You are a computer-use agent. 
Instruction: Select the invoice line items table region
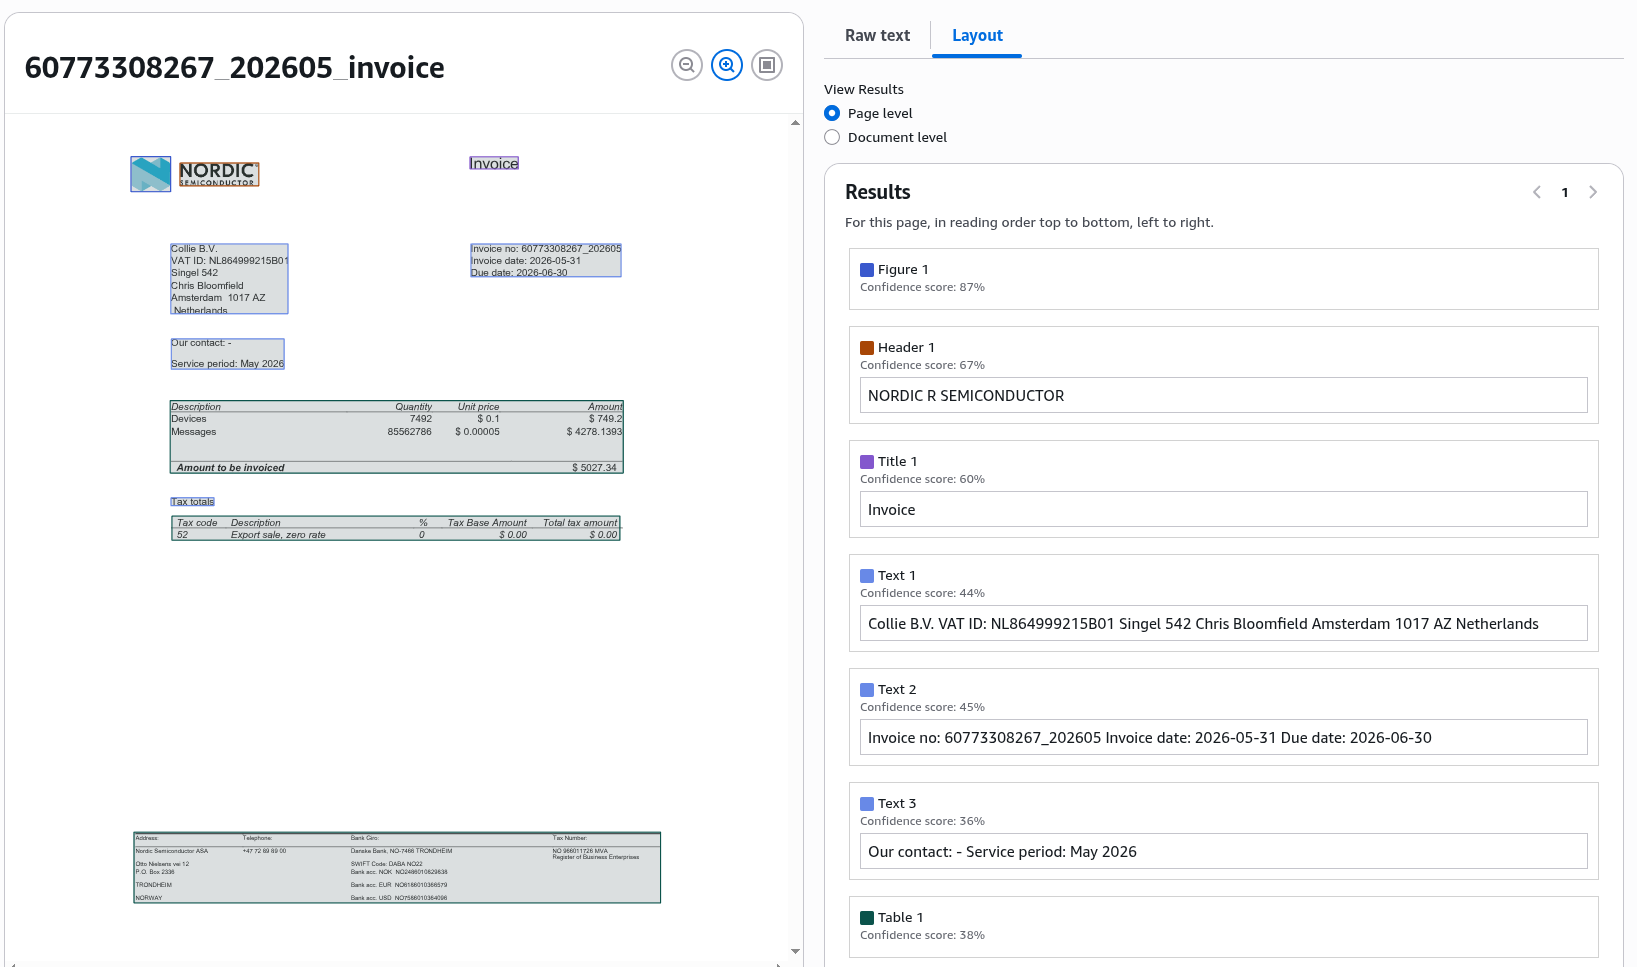click(397, 437)
